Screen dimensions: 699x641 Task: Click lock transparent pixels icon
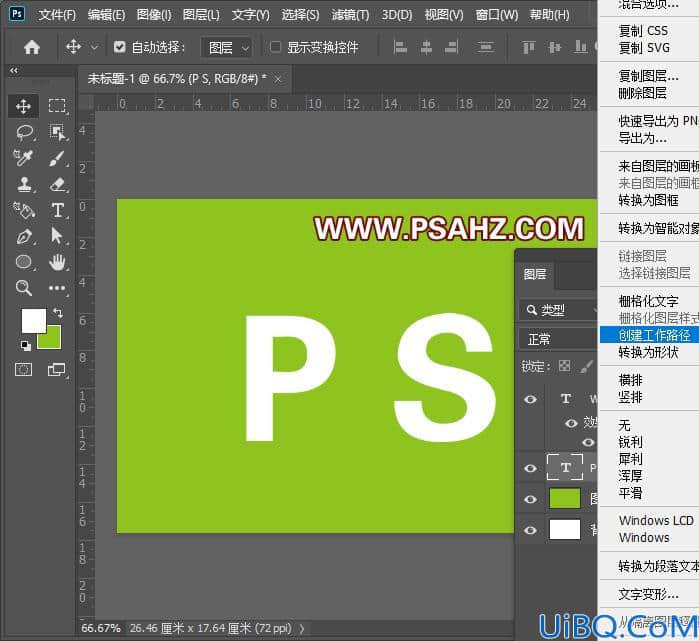pos(564,366)
